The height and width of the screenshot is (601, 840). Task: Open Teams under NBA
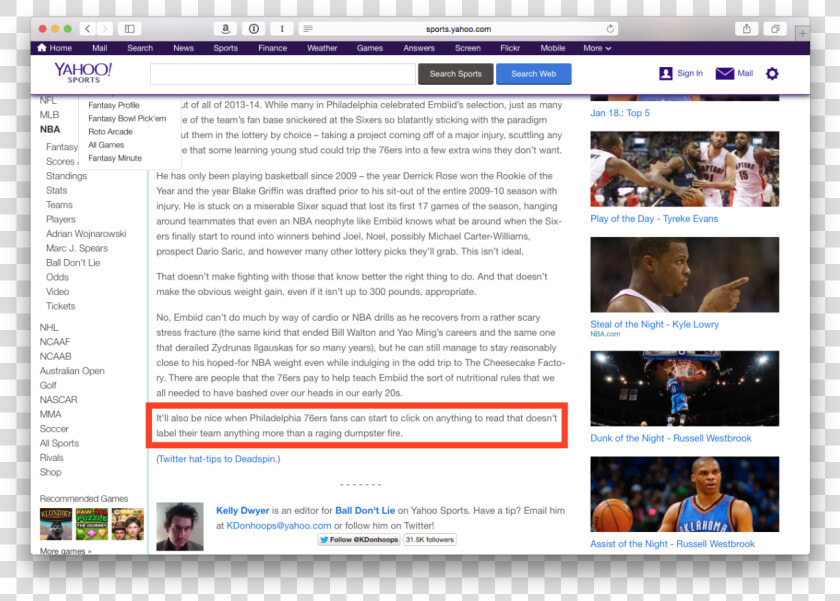point(59,205)
